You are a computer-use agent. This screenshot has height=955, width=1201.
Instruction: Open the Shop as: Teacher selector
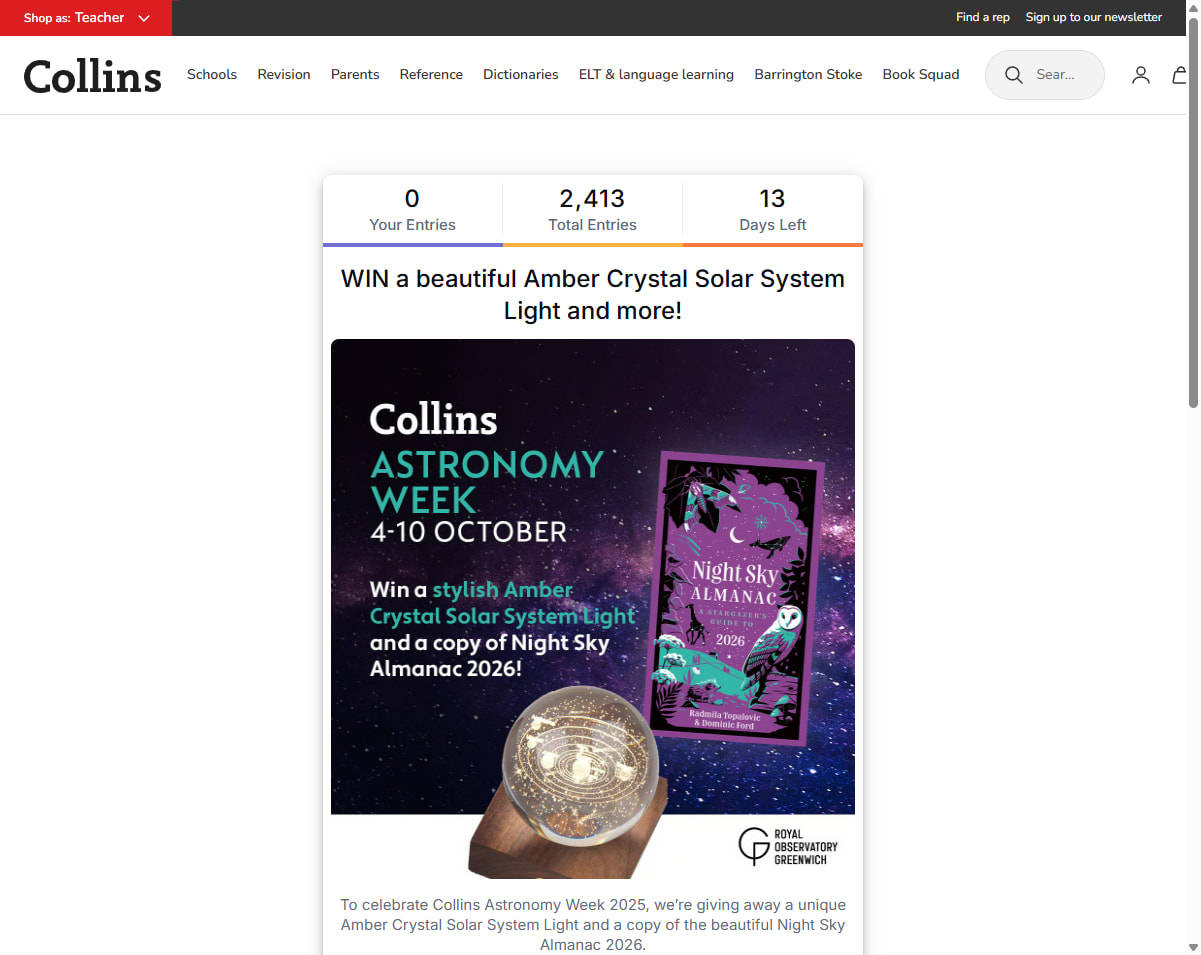[86, 18]
